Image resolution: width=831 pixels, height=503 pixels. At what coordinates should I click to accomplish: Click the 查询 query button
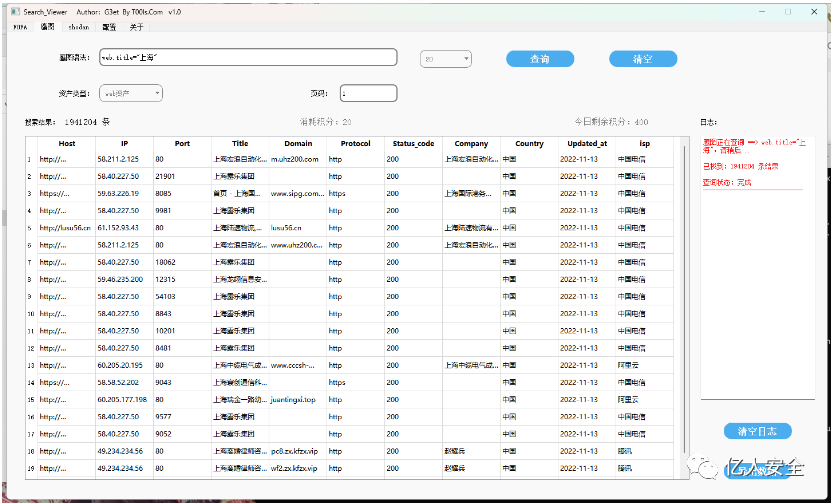(x=540, y=59)
